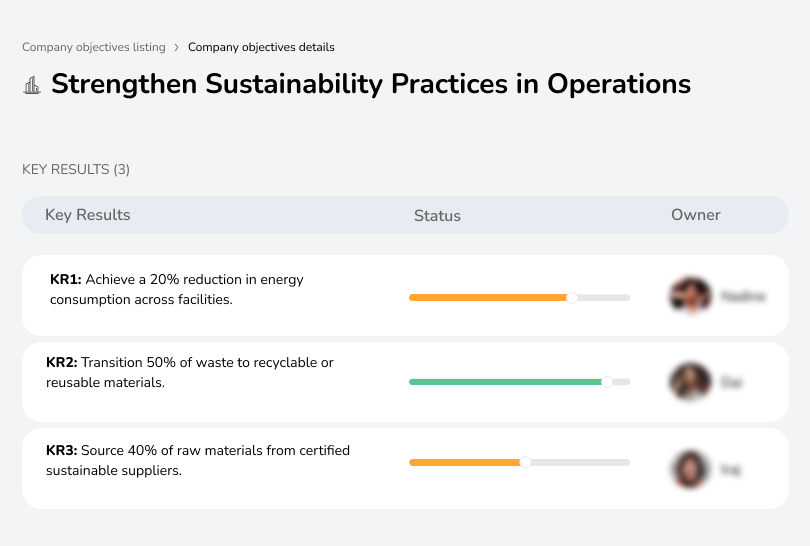Select Company objectives details breadcrumb
This screenshot has height=546, width=810.
261,47
